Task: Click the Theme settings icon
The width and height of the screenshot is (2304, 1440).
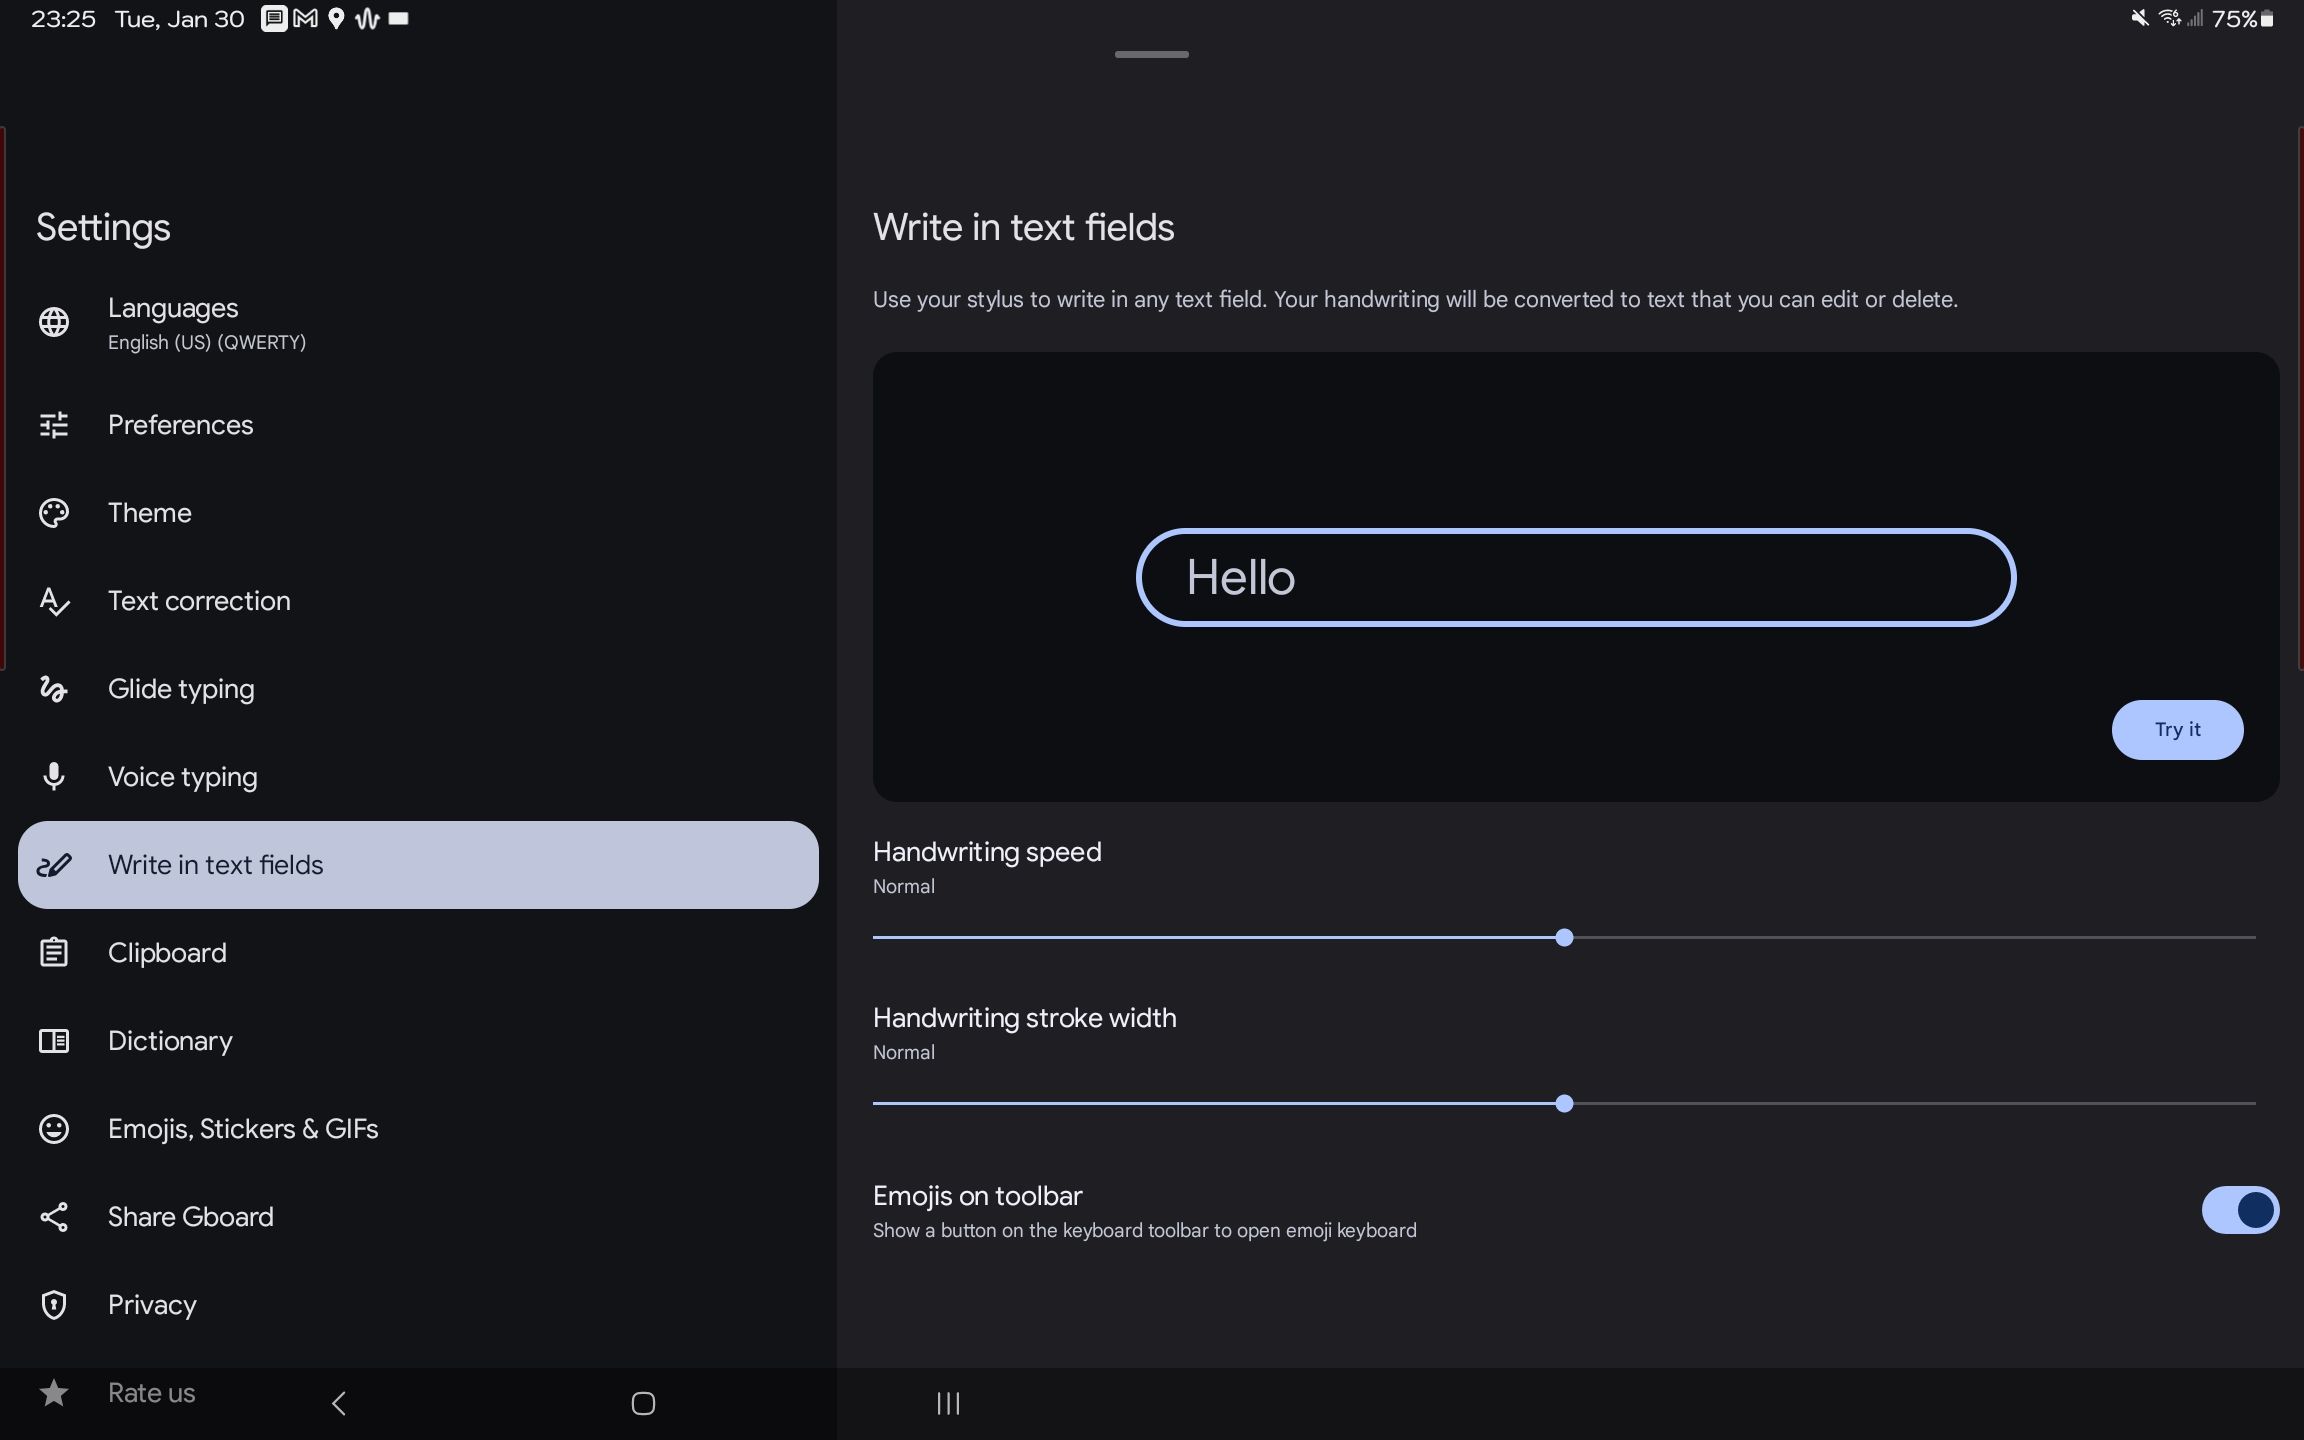Action: click(x=53, y=513)
